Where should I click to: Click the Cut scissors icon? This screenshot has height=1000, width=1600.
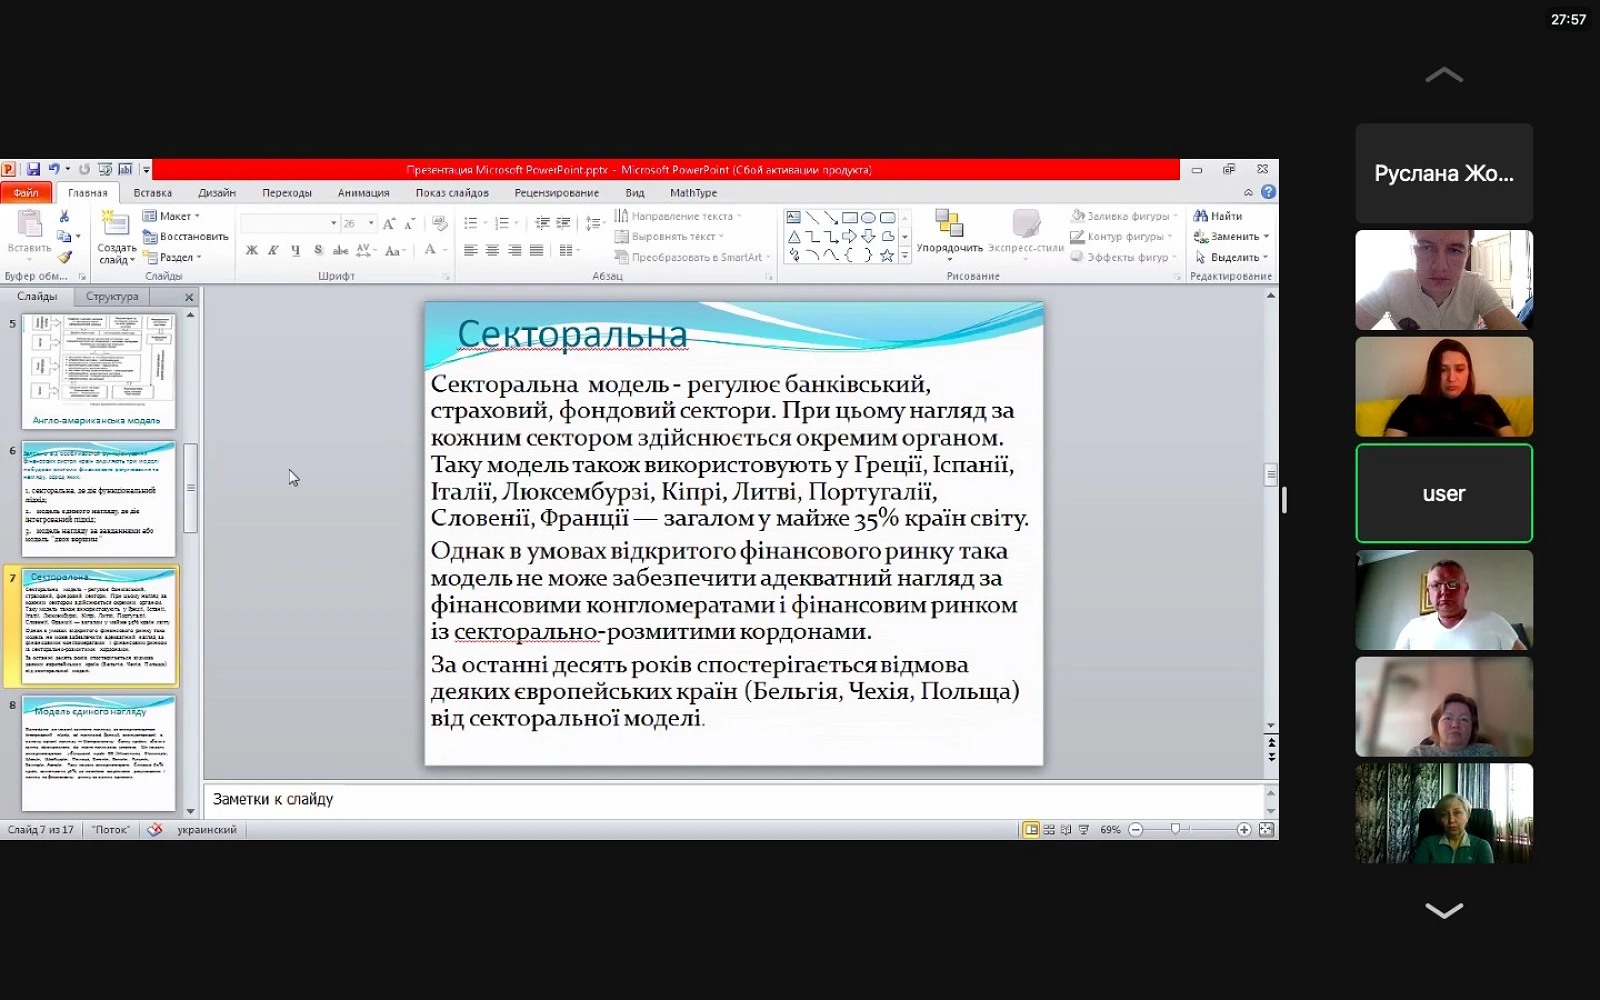pyautogui.click(x=64, y=216)
